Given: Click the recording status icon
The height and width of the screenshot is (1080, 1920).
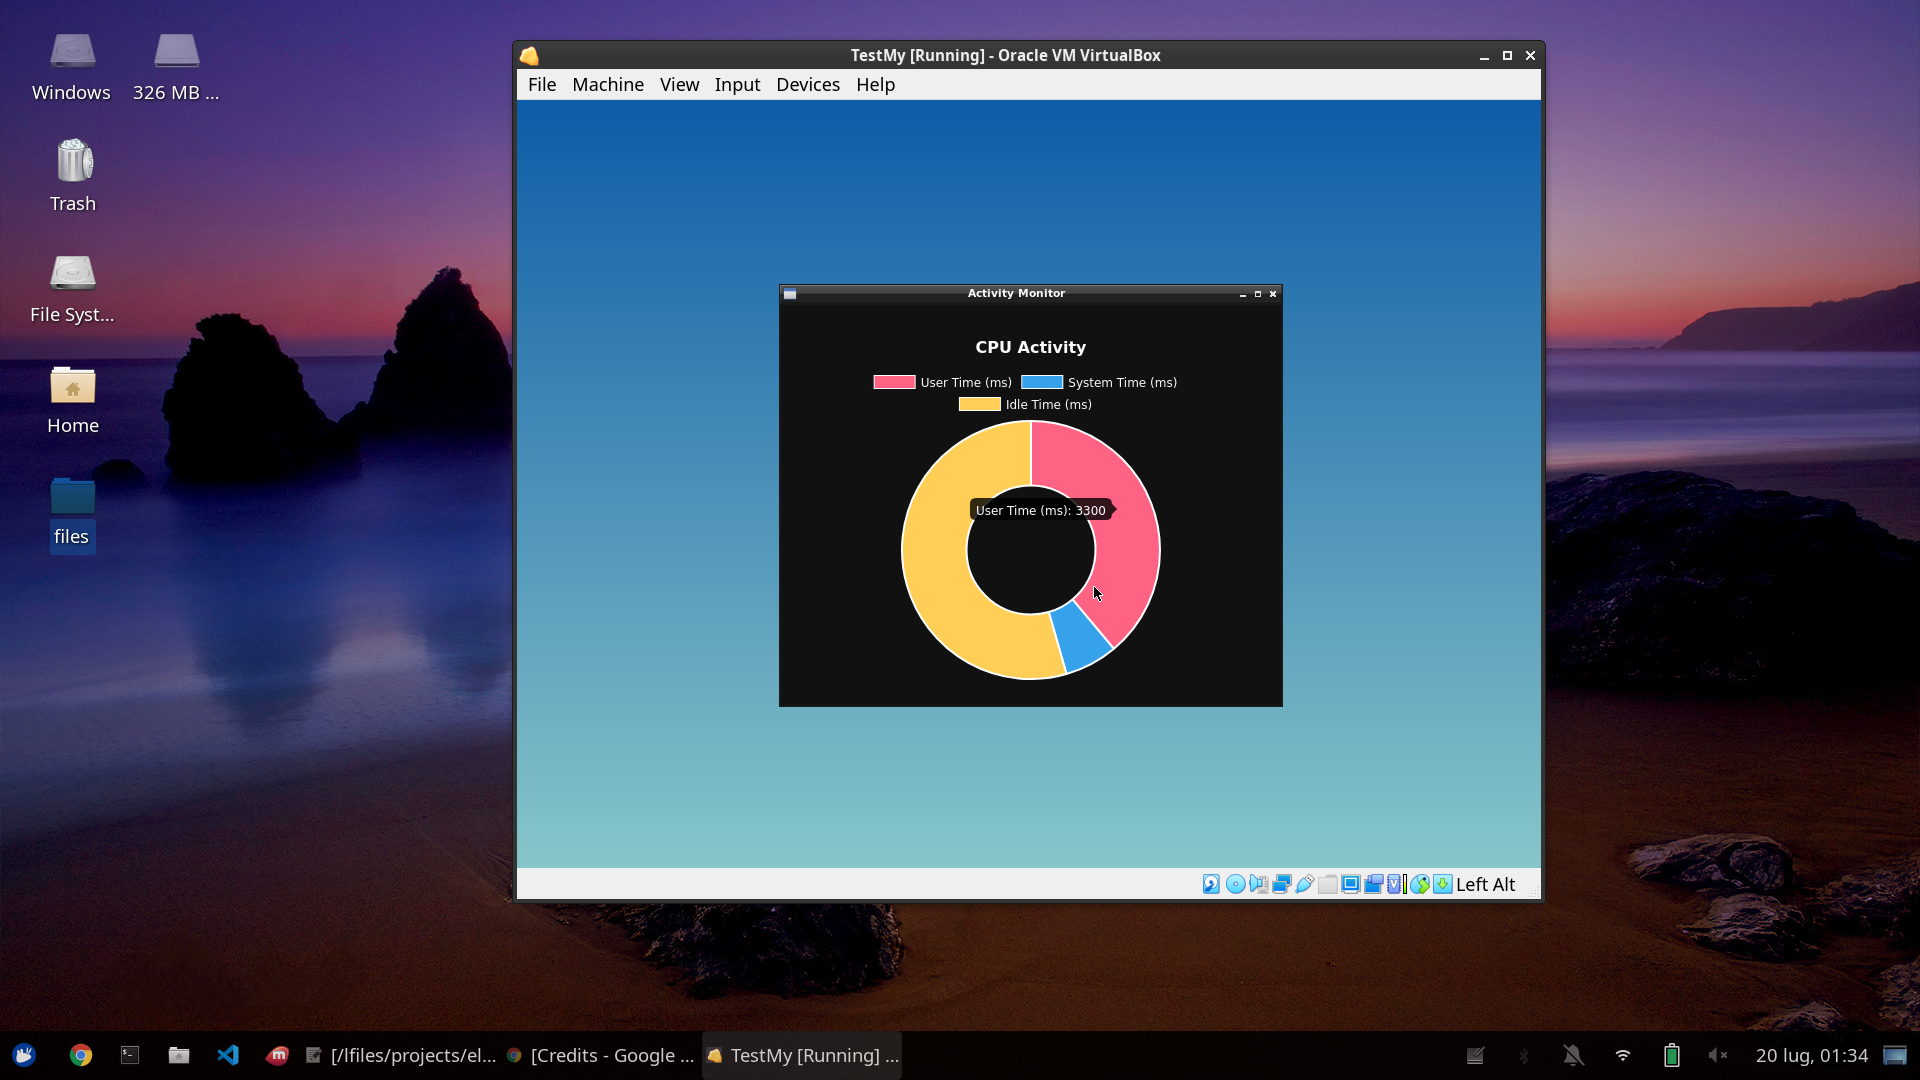Looking at the screenshot, I should coord(1373,884).
